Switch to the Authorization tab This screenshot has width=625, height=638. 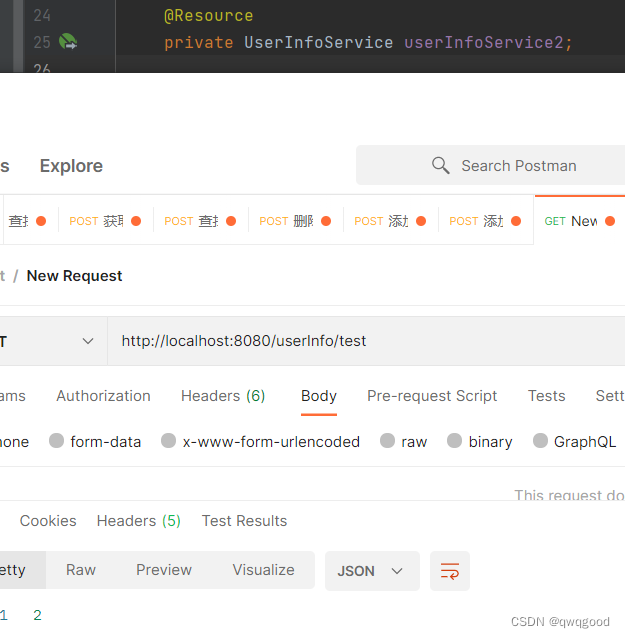click(103, 396)
